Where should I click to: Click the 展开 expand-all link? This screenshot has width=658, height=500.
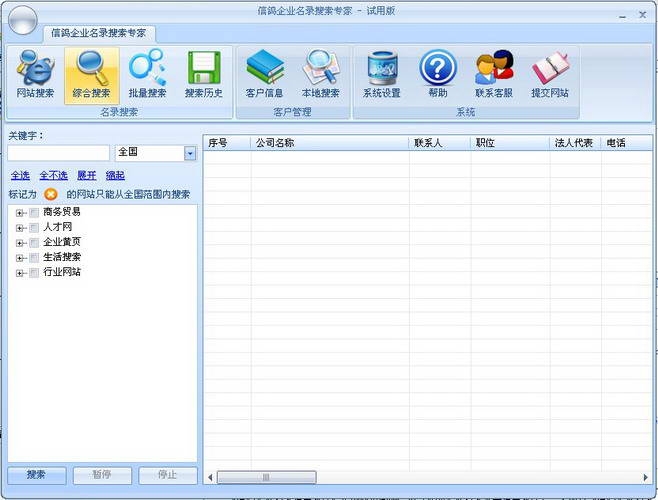coord(86,175)
